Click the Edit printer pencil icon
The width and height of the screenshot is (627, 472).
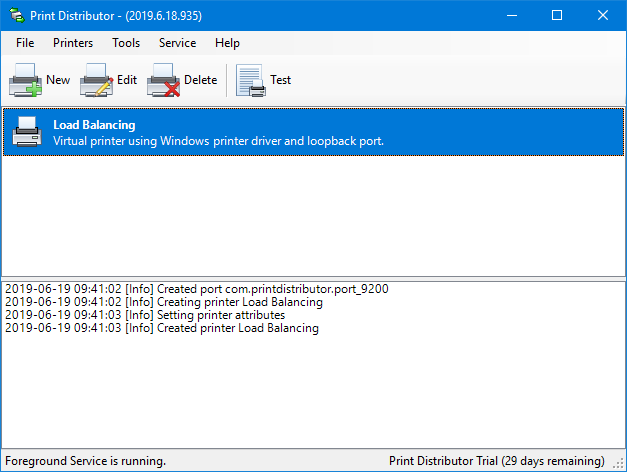(x=96, y=80)
